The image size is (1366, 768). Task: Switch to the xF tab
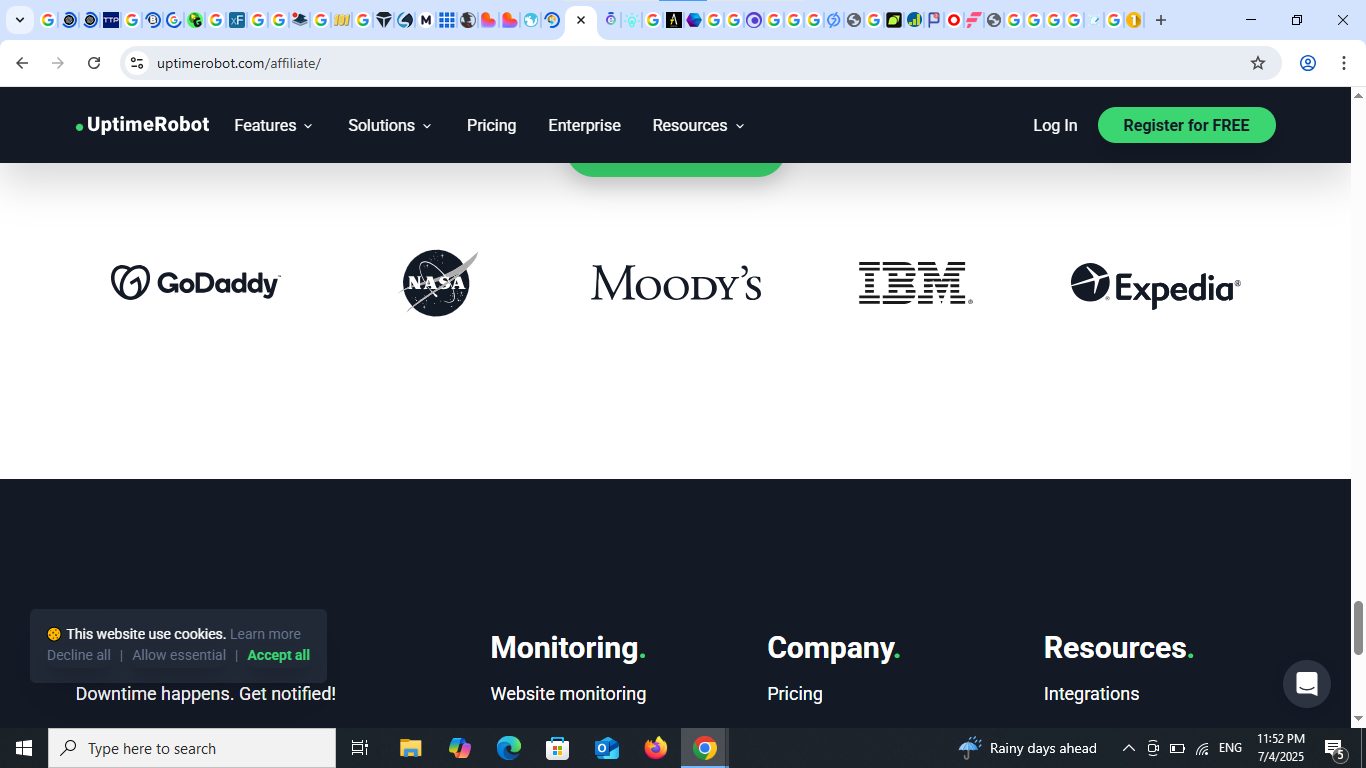pyautogui.click(x=237, y=20)
